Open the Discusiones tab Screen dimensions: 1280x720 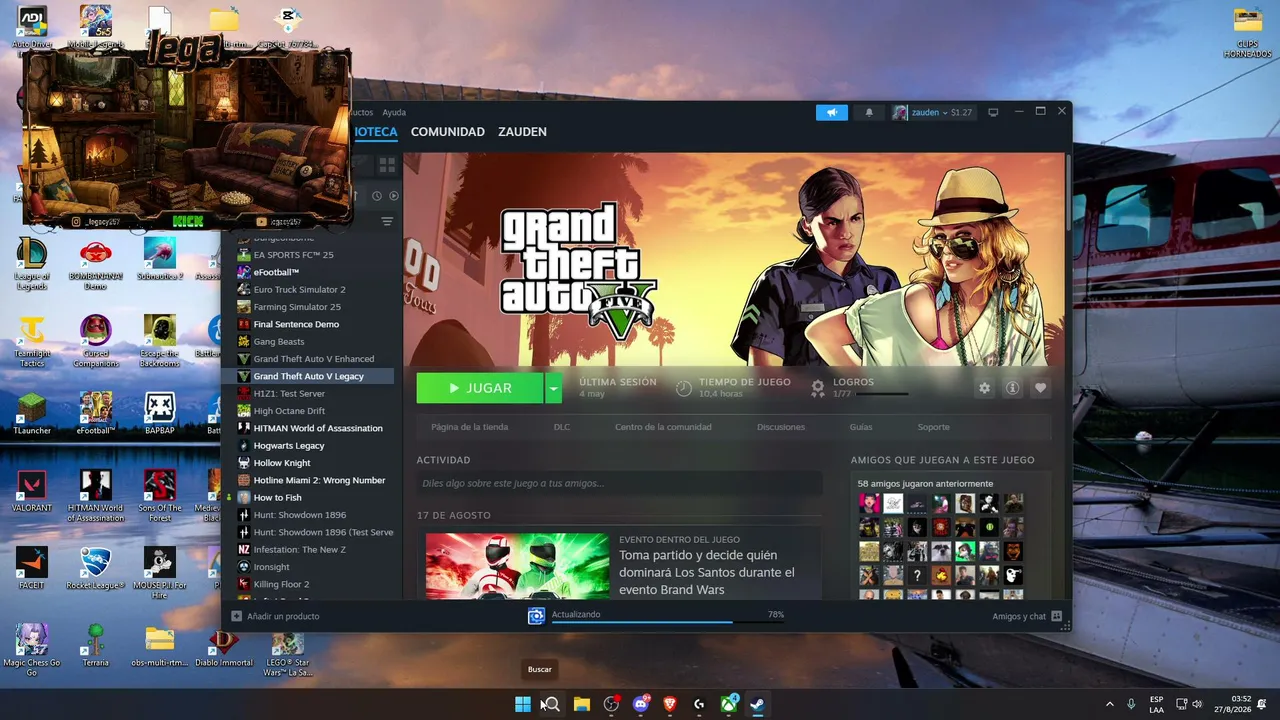[x=781, y=427]
